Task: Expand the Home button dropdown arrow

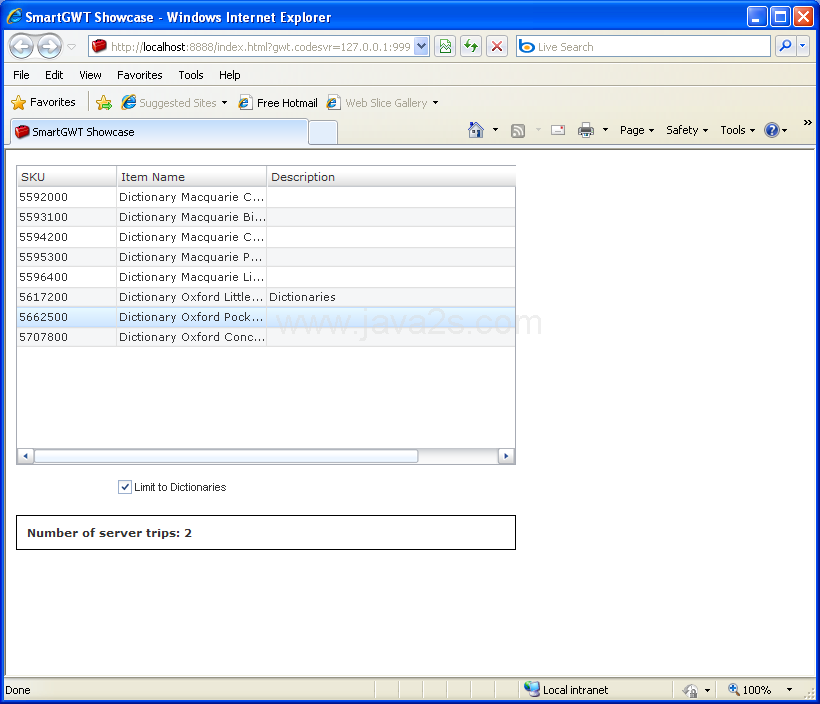Action: 495,130
